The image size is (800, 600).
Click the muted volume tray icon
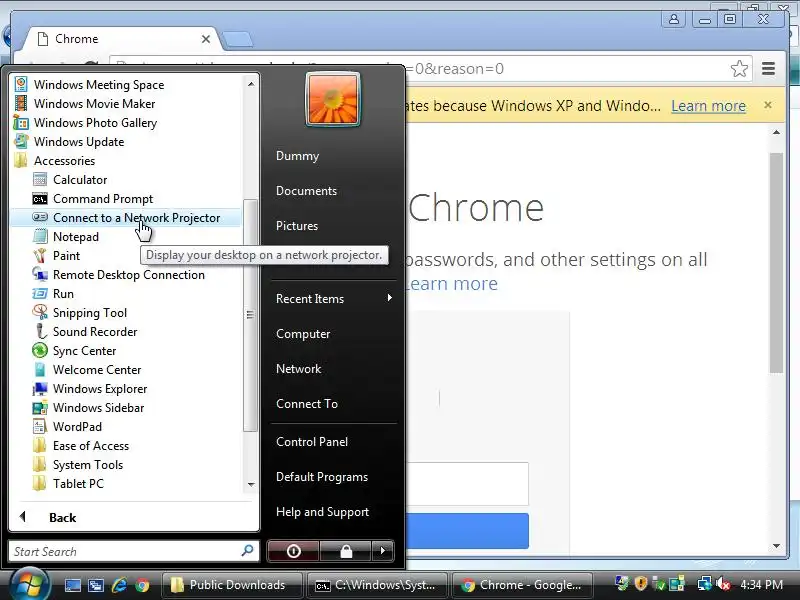(x=723, y=584)
